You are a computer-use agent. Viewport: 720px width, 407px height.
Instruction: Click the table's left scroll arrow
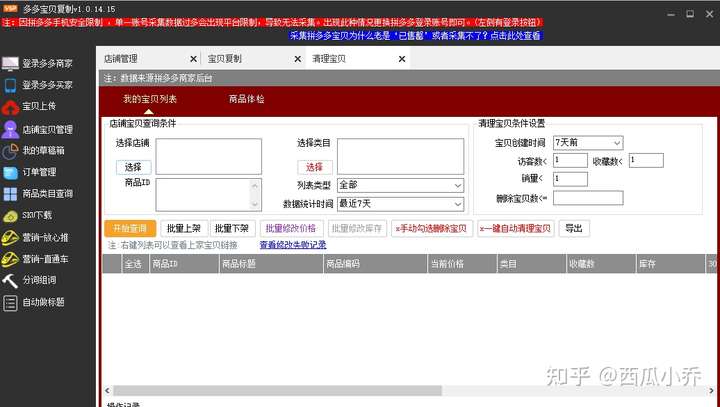coord(107,390)
